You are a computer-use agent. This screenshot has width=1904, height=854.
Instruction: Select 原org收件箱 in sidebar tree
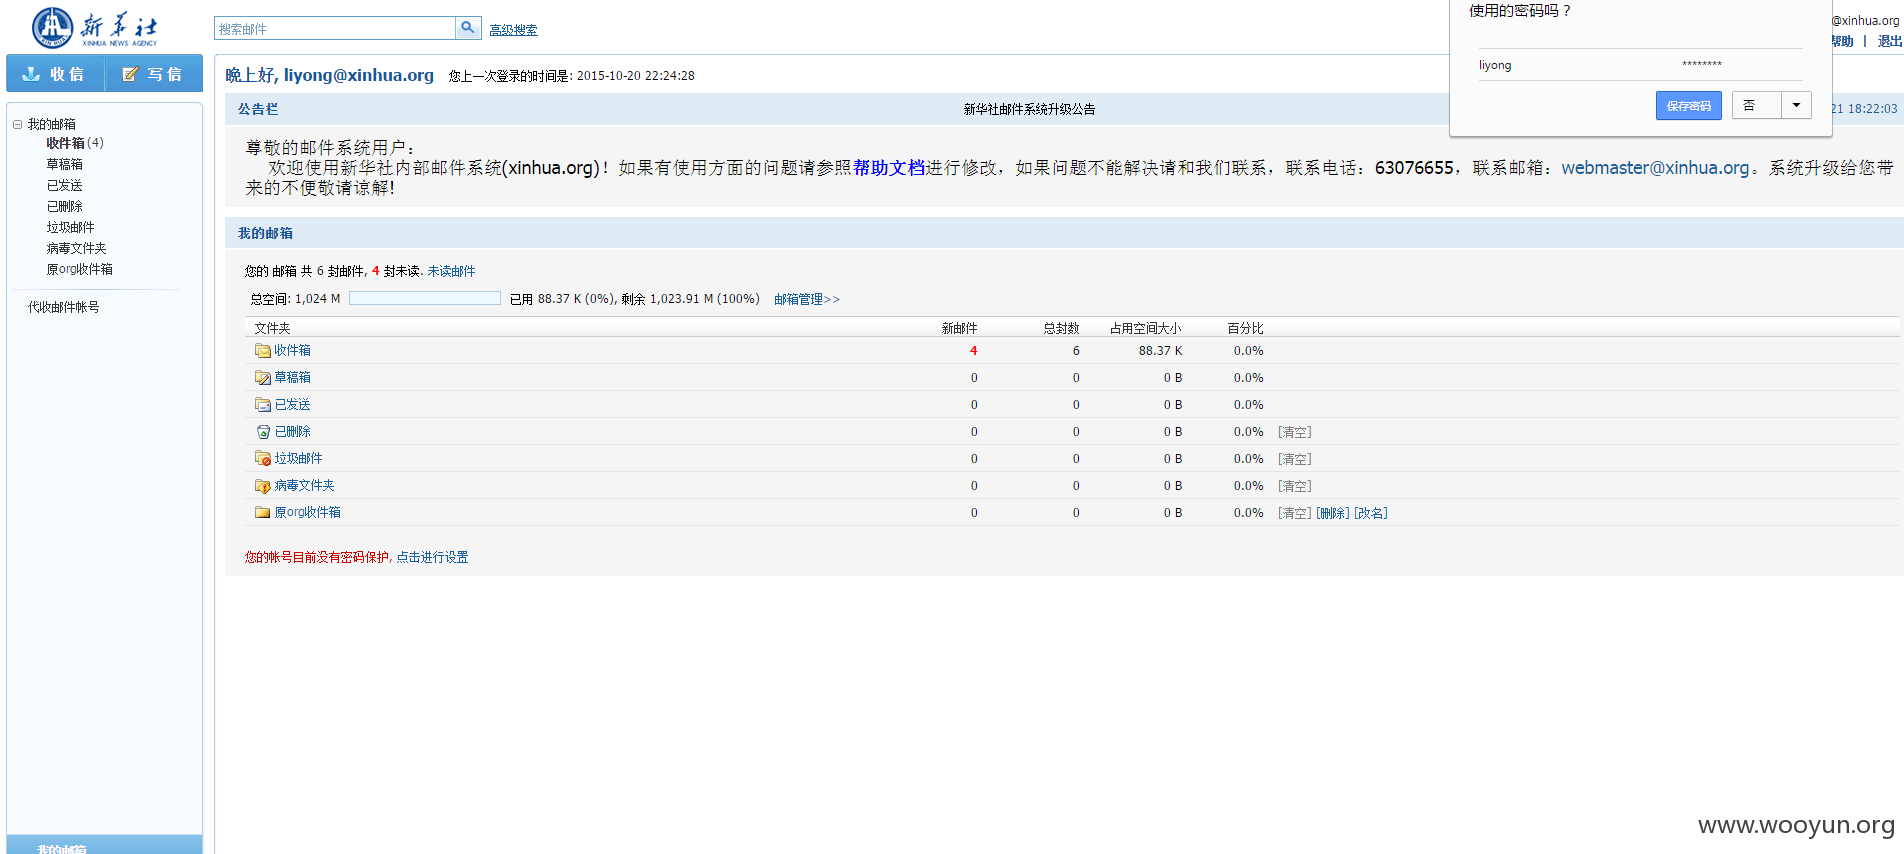pos(80,269)
